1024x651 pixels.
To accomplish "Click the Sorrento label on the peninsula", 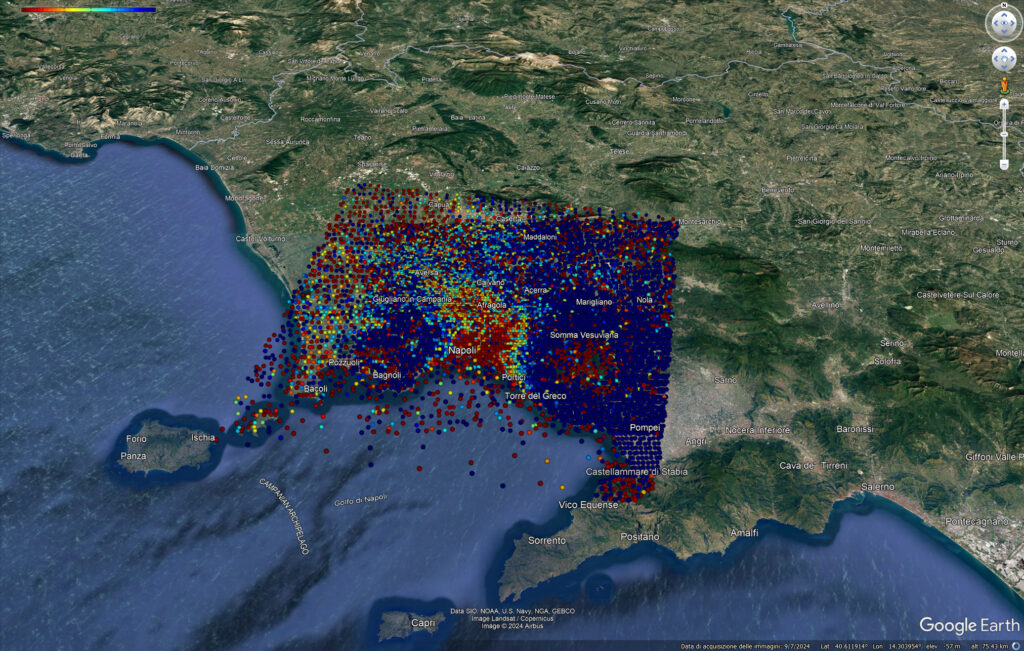I will [547, 540].
